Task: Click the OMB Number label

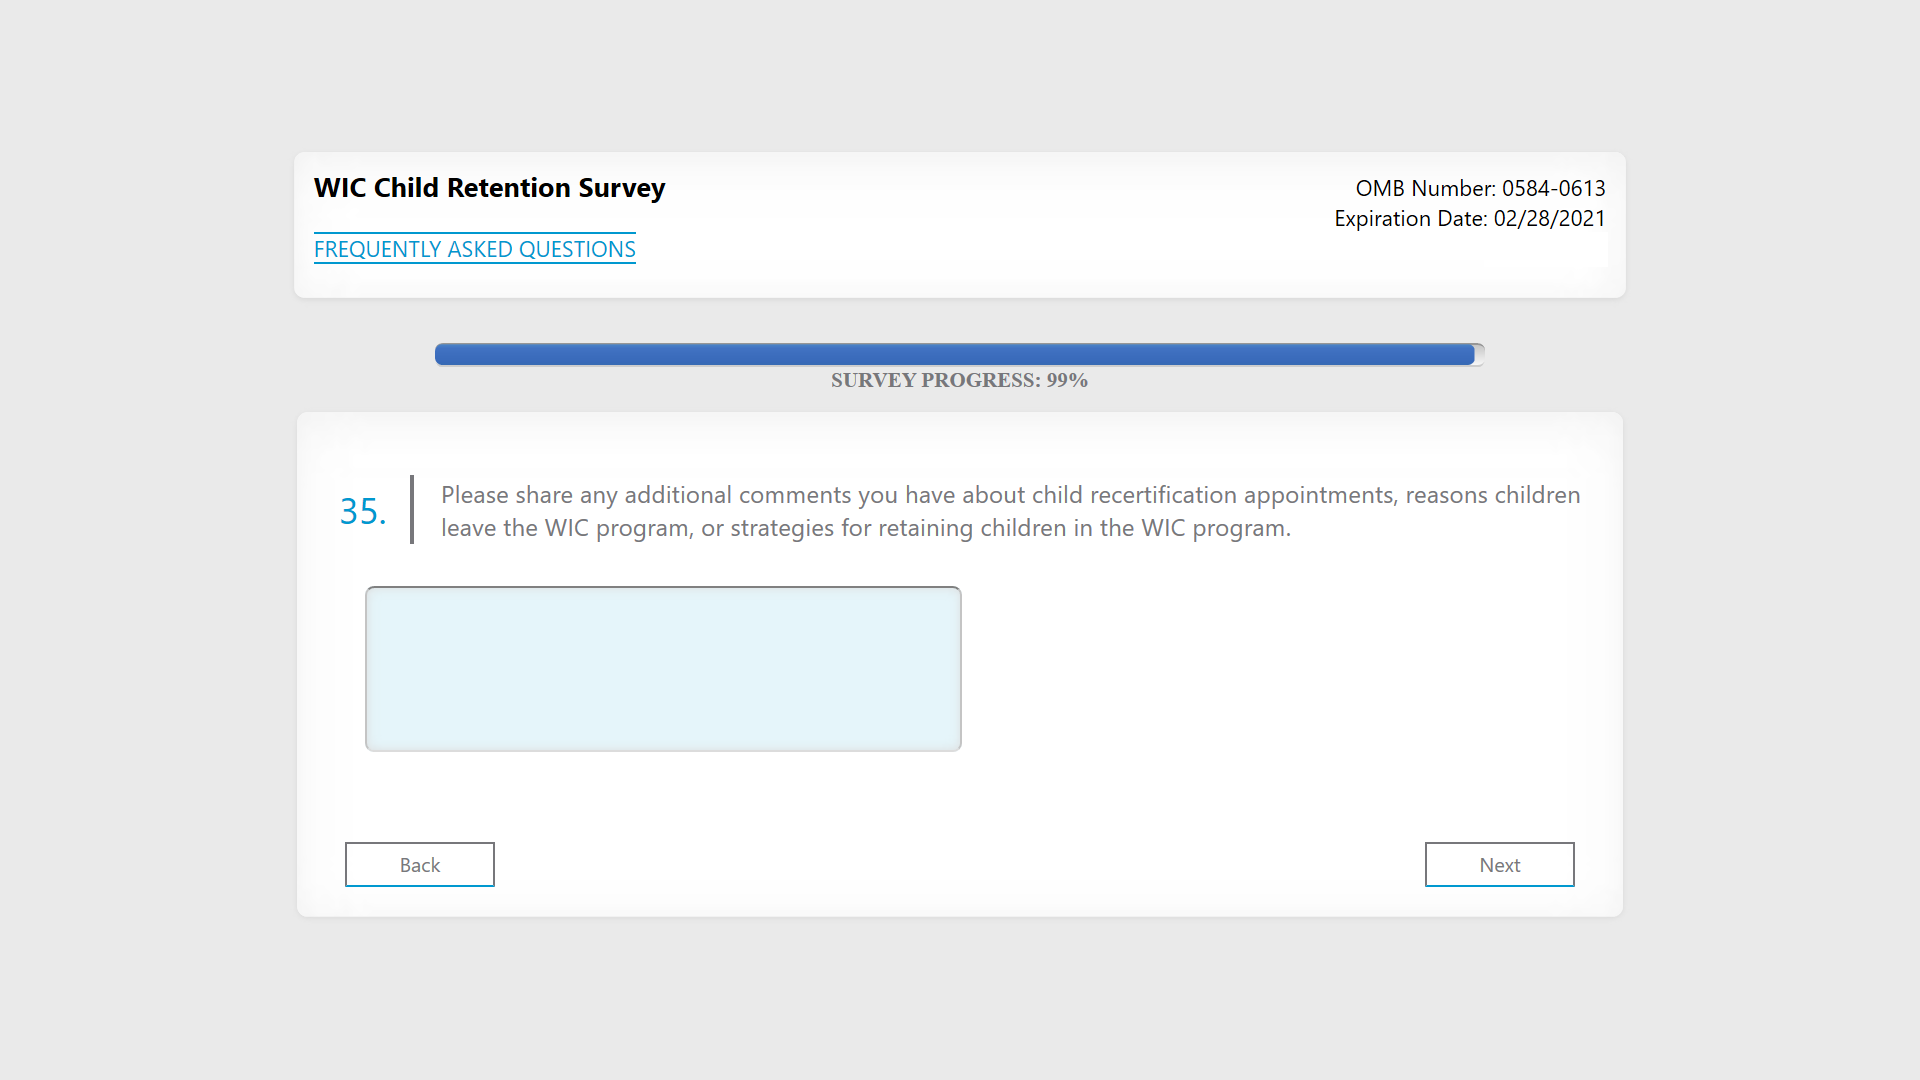Action: tap(1425, 188)
